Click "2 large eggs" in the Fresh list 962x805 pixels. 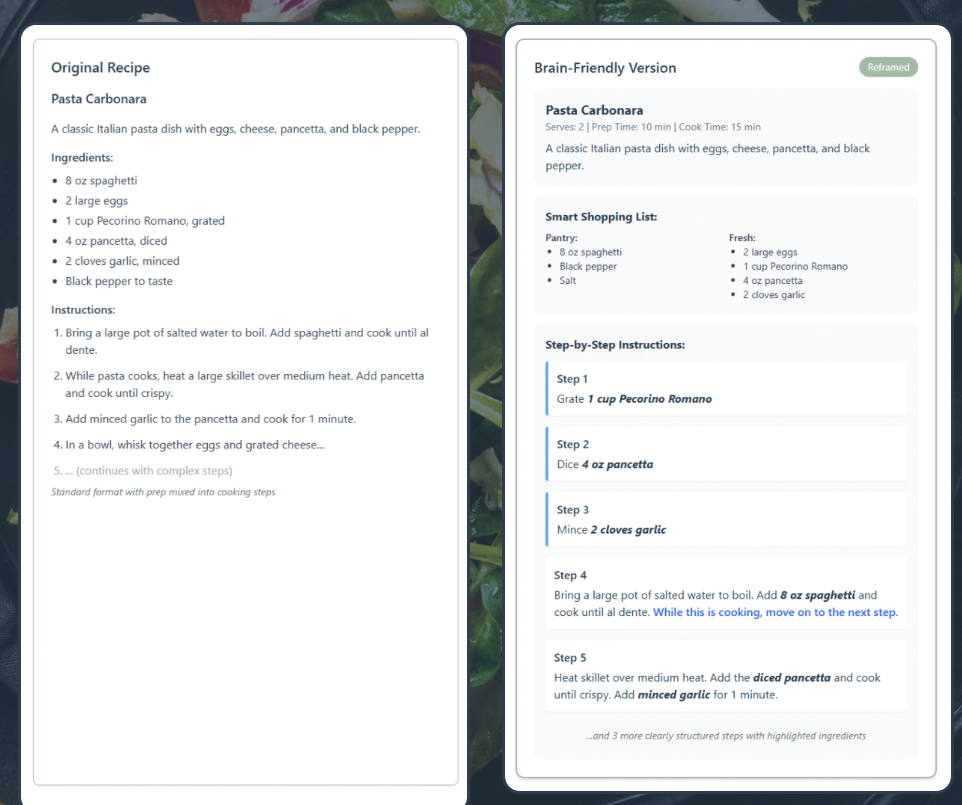(x=770, y=252)
